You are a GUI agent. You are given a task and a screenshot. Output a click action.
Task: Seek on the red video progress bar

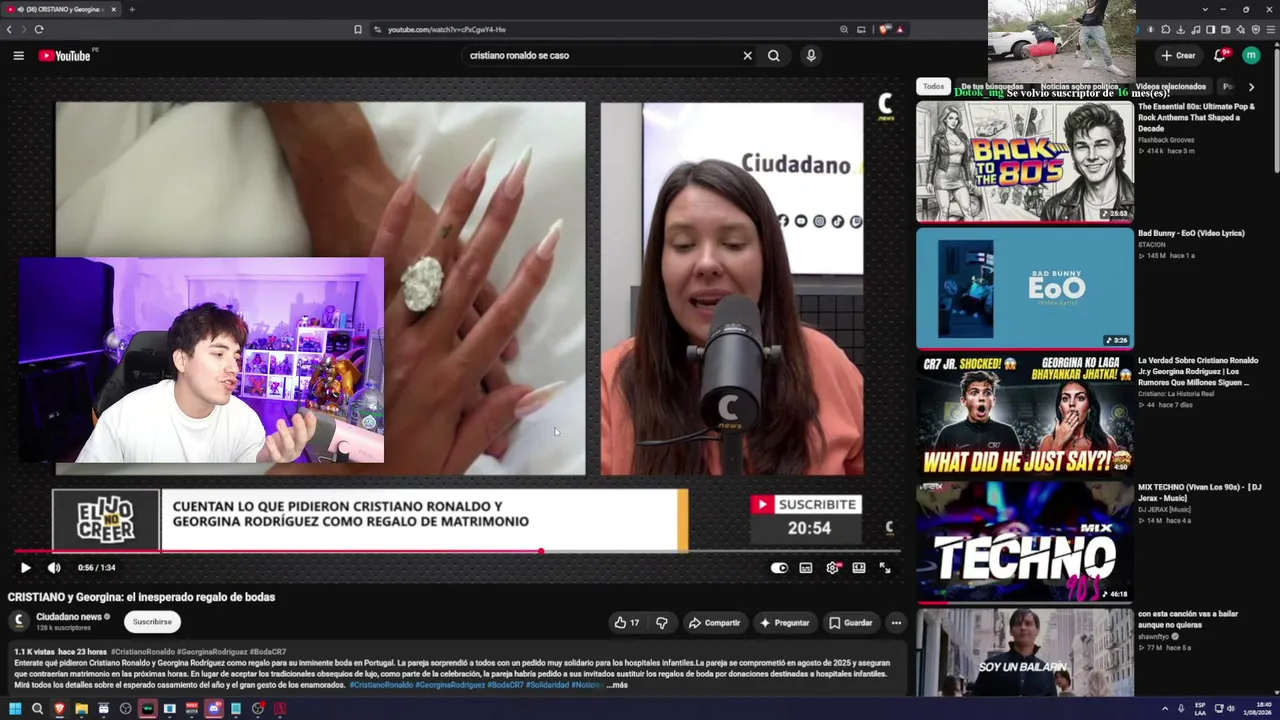click(457, 551)
